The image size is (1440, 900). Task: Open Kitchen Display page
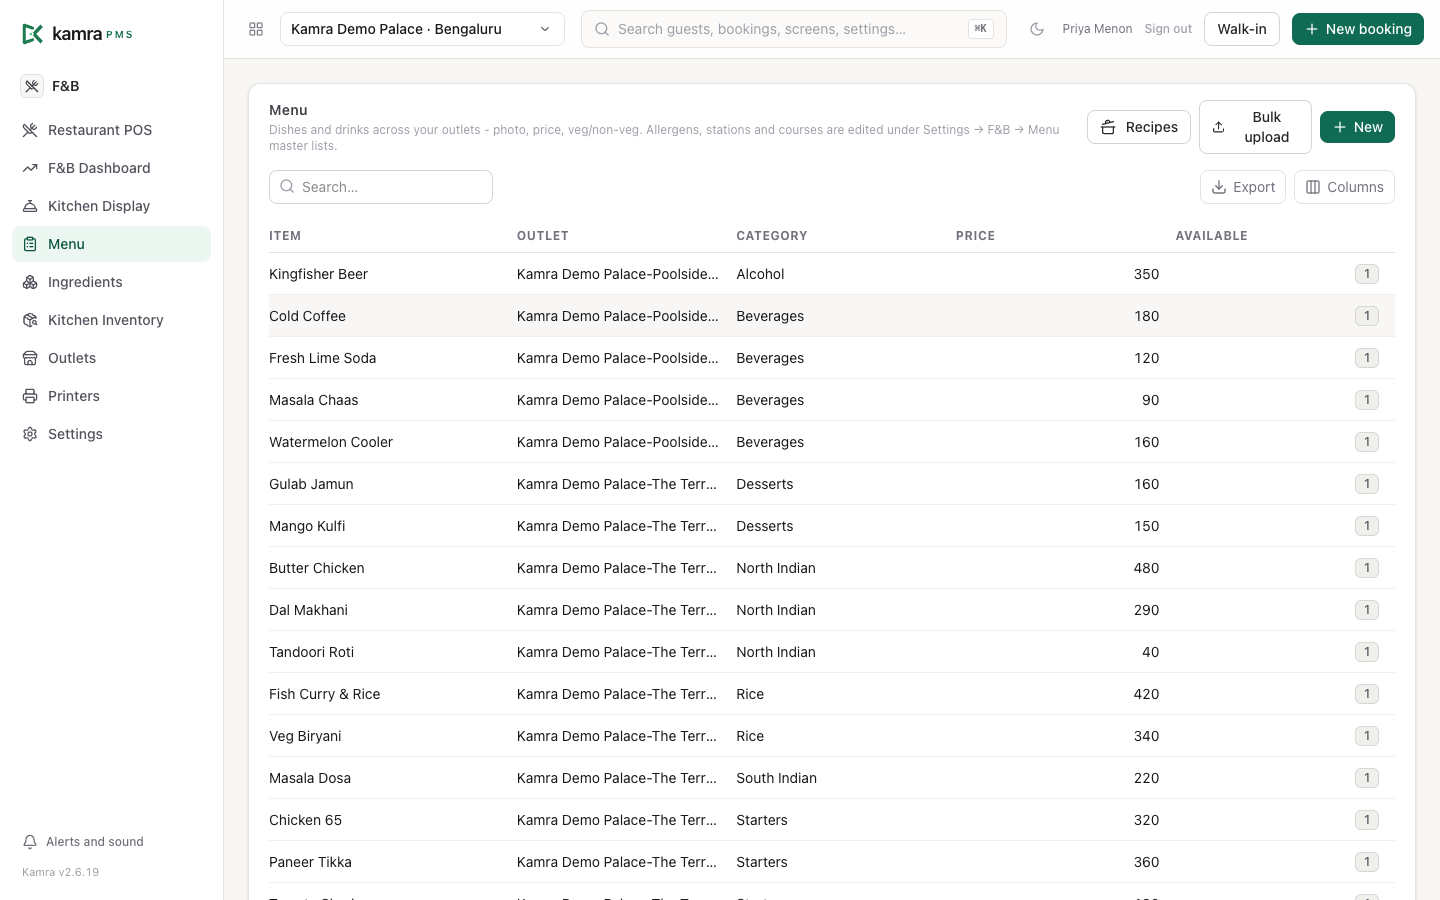[x=111, y=206]
